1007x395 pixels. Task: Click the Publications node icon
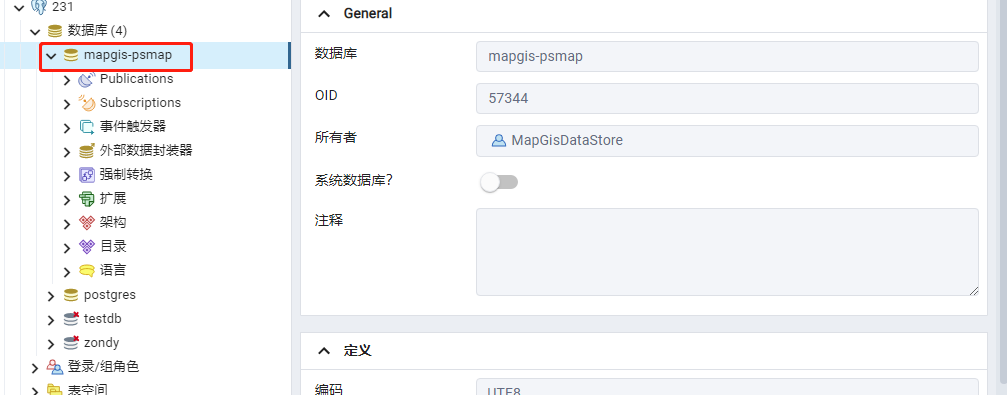(87, 80)
